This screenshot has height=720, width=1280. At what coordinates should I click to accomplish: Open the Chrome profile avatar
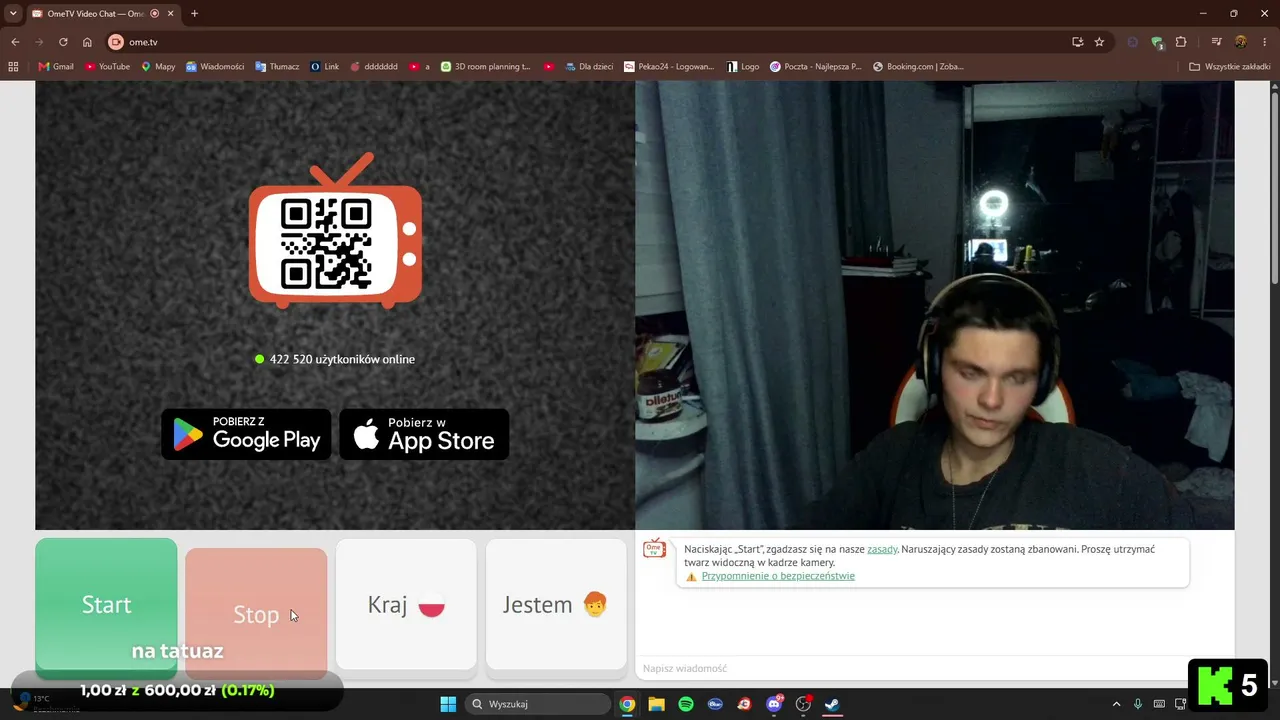pyautogui.click(x=1241, y=42)
